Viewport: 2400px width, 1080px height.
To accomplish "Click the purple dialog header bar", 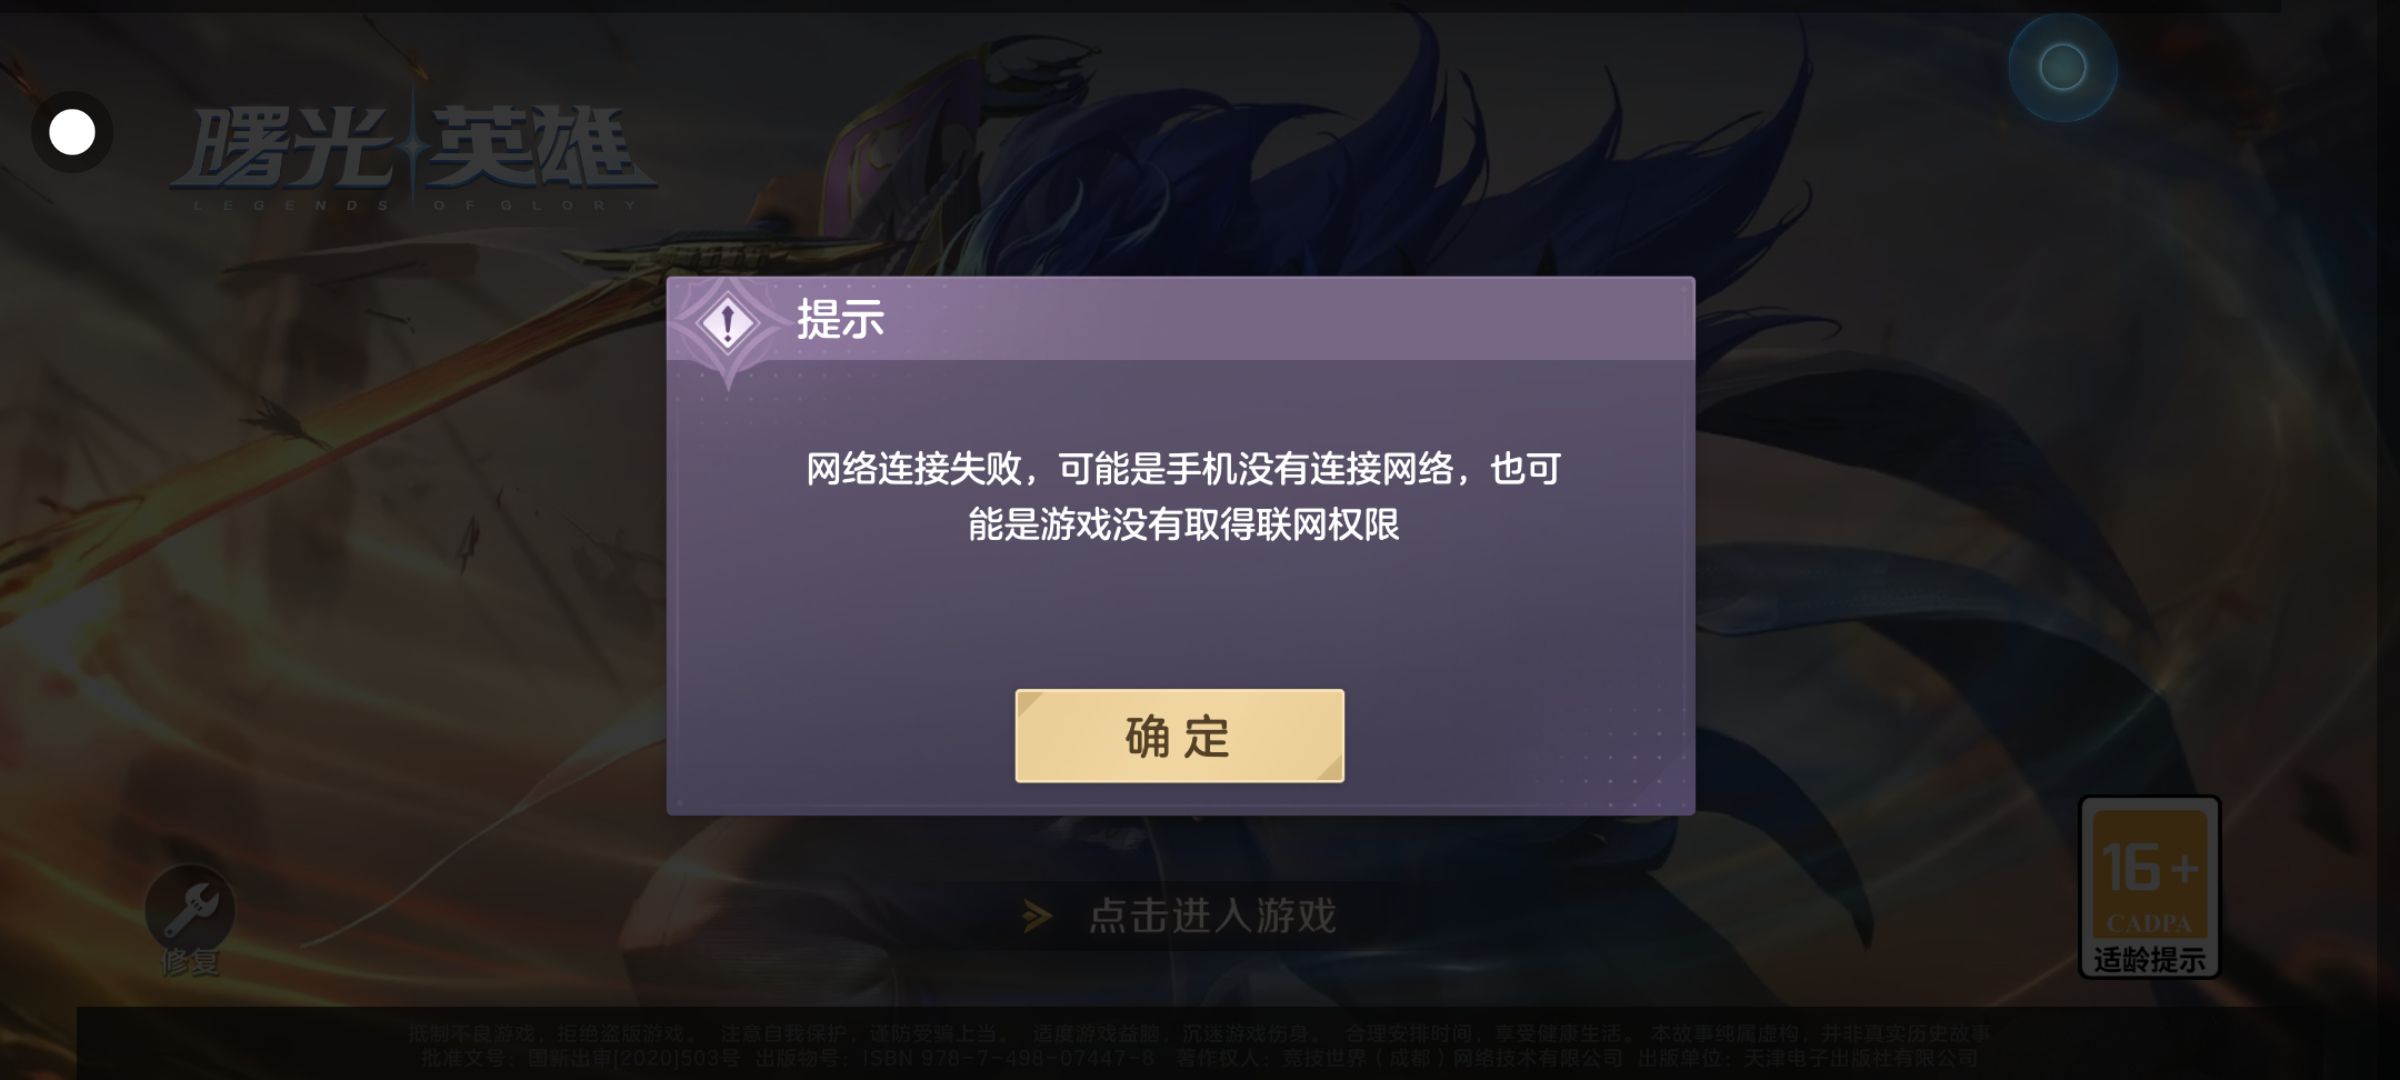I will 1181,319.
